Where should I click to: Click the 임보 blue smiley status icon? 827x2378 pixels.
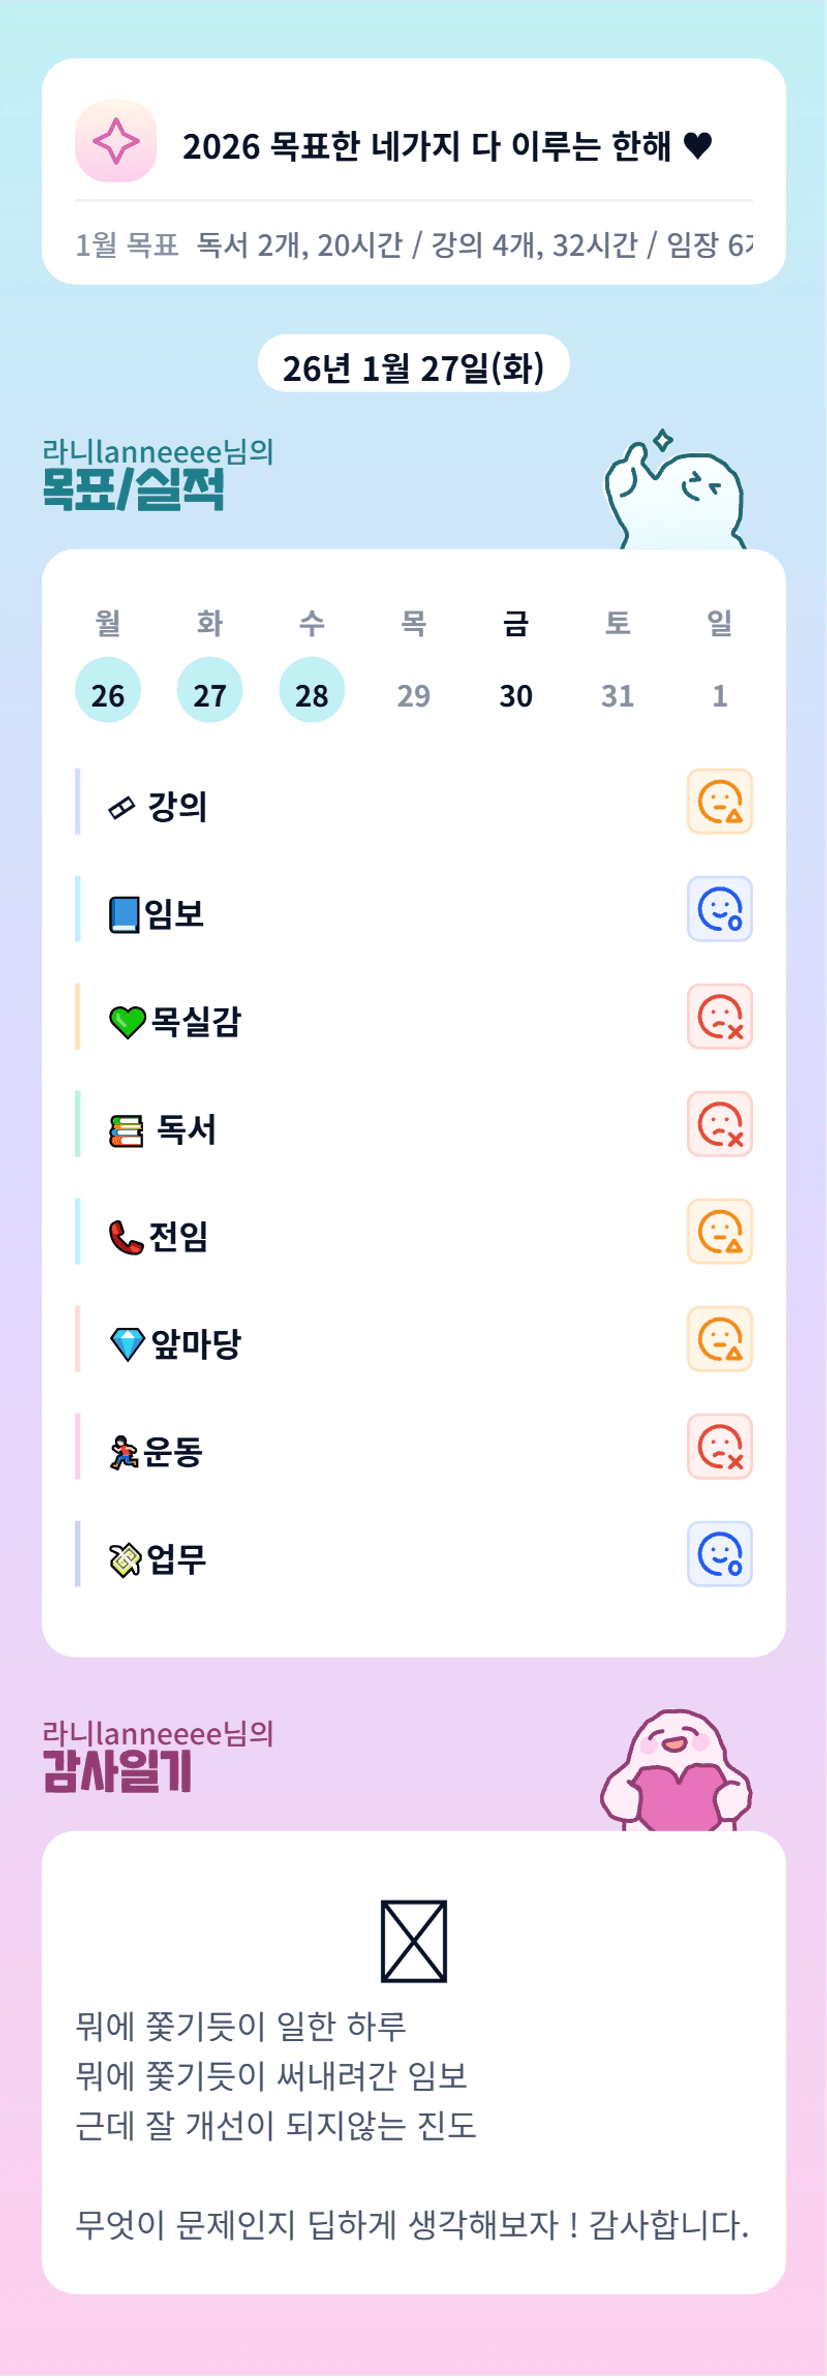(719, 909)
